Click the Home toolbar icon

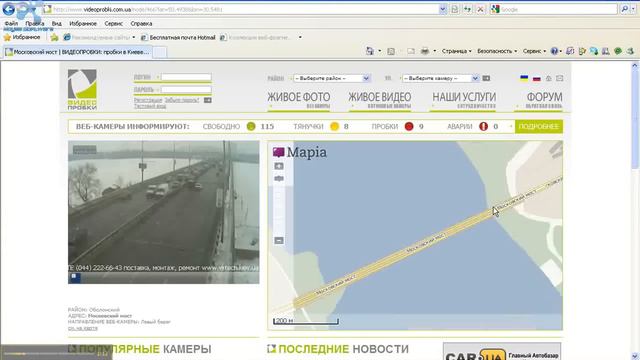coord(369,51)
